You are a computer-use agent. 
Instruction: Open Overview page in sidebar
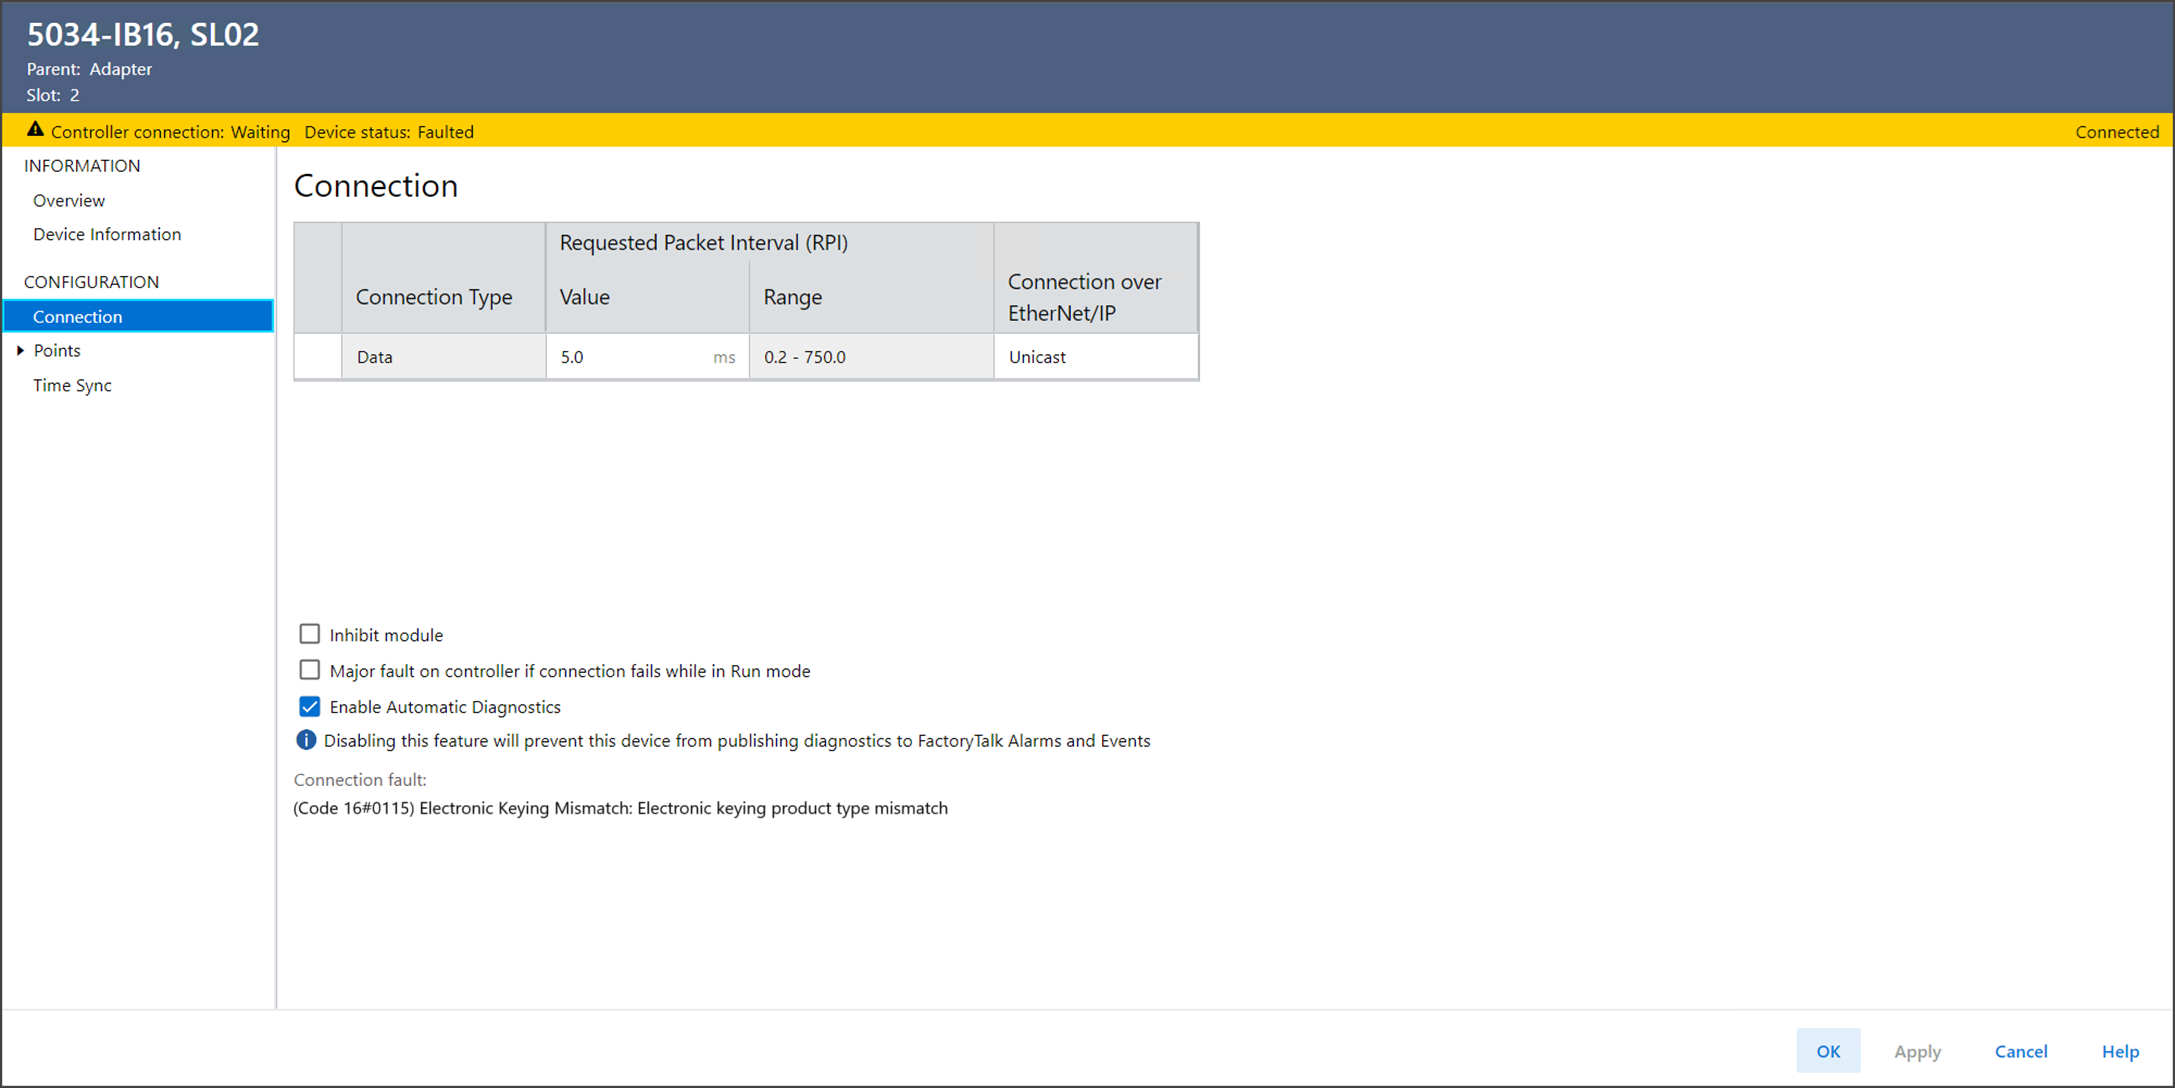(x=69, y=201)
